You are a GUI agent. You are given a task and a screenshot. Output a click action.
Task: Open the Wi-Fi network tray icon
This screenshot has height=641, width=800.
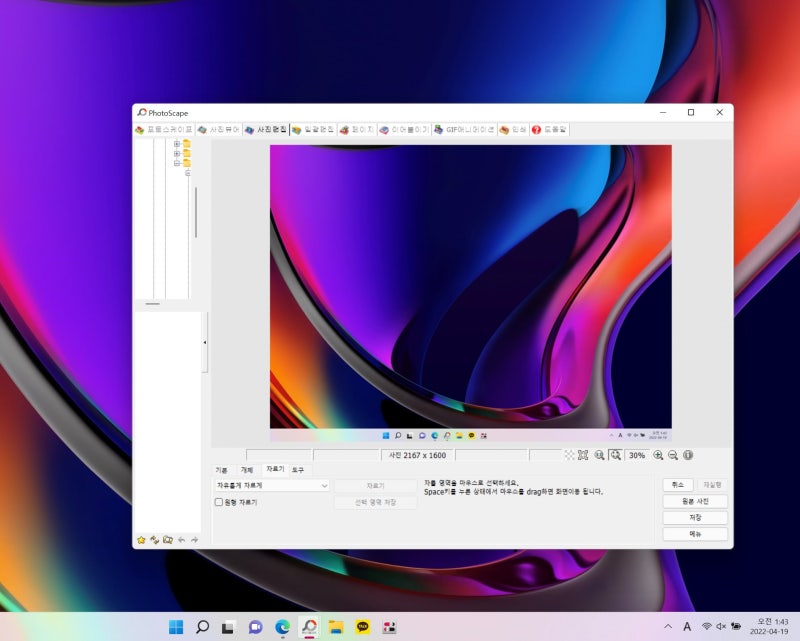(707, 626)
